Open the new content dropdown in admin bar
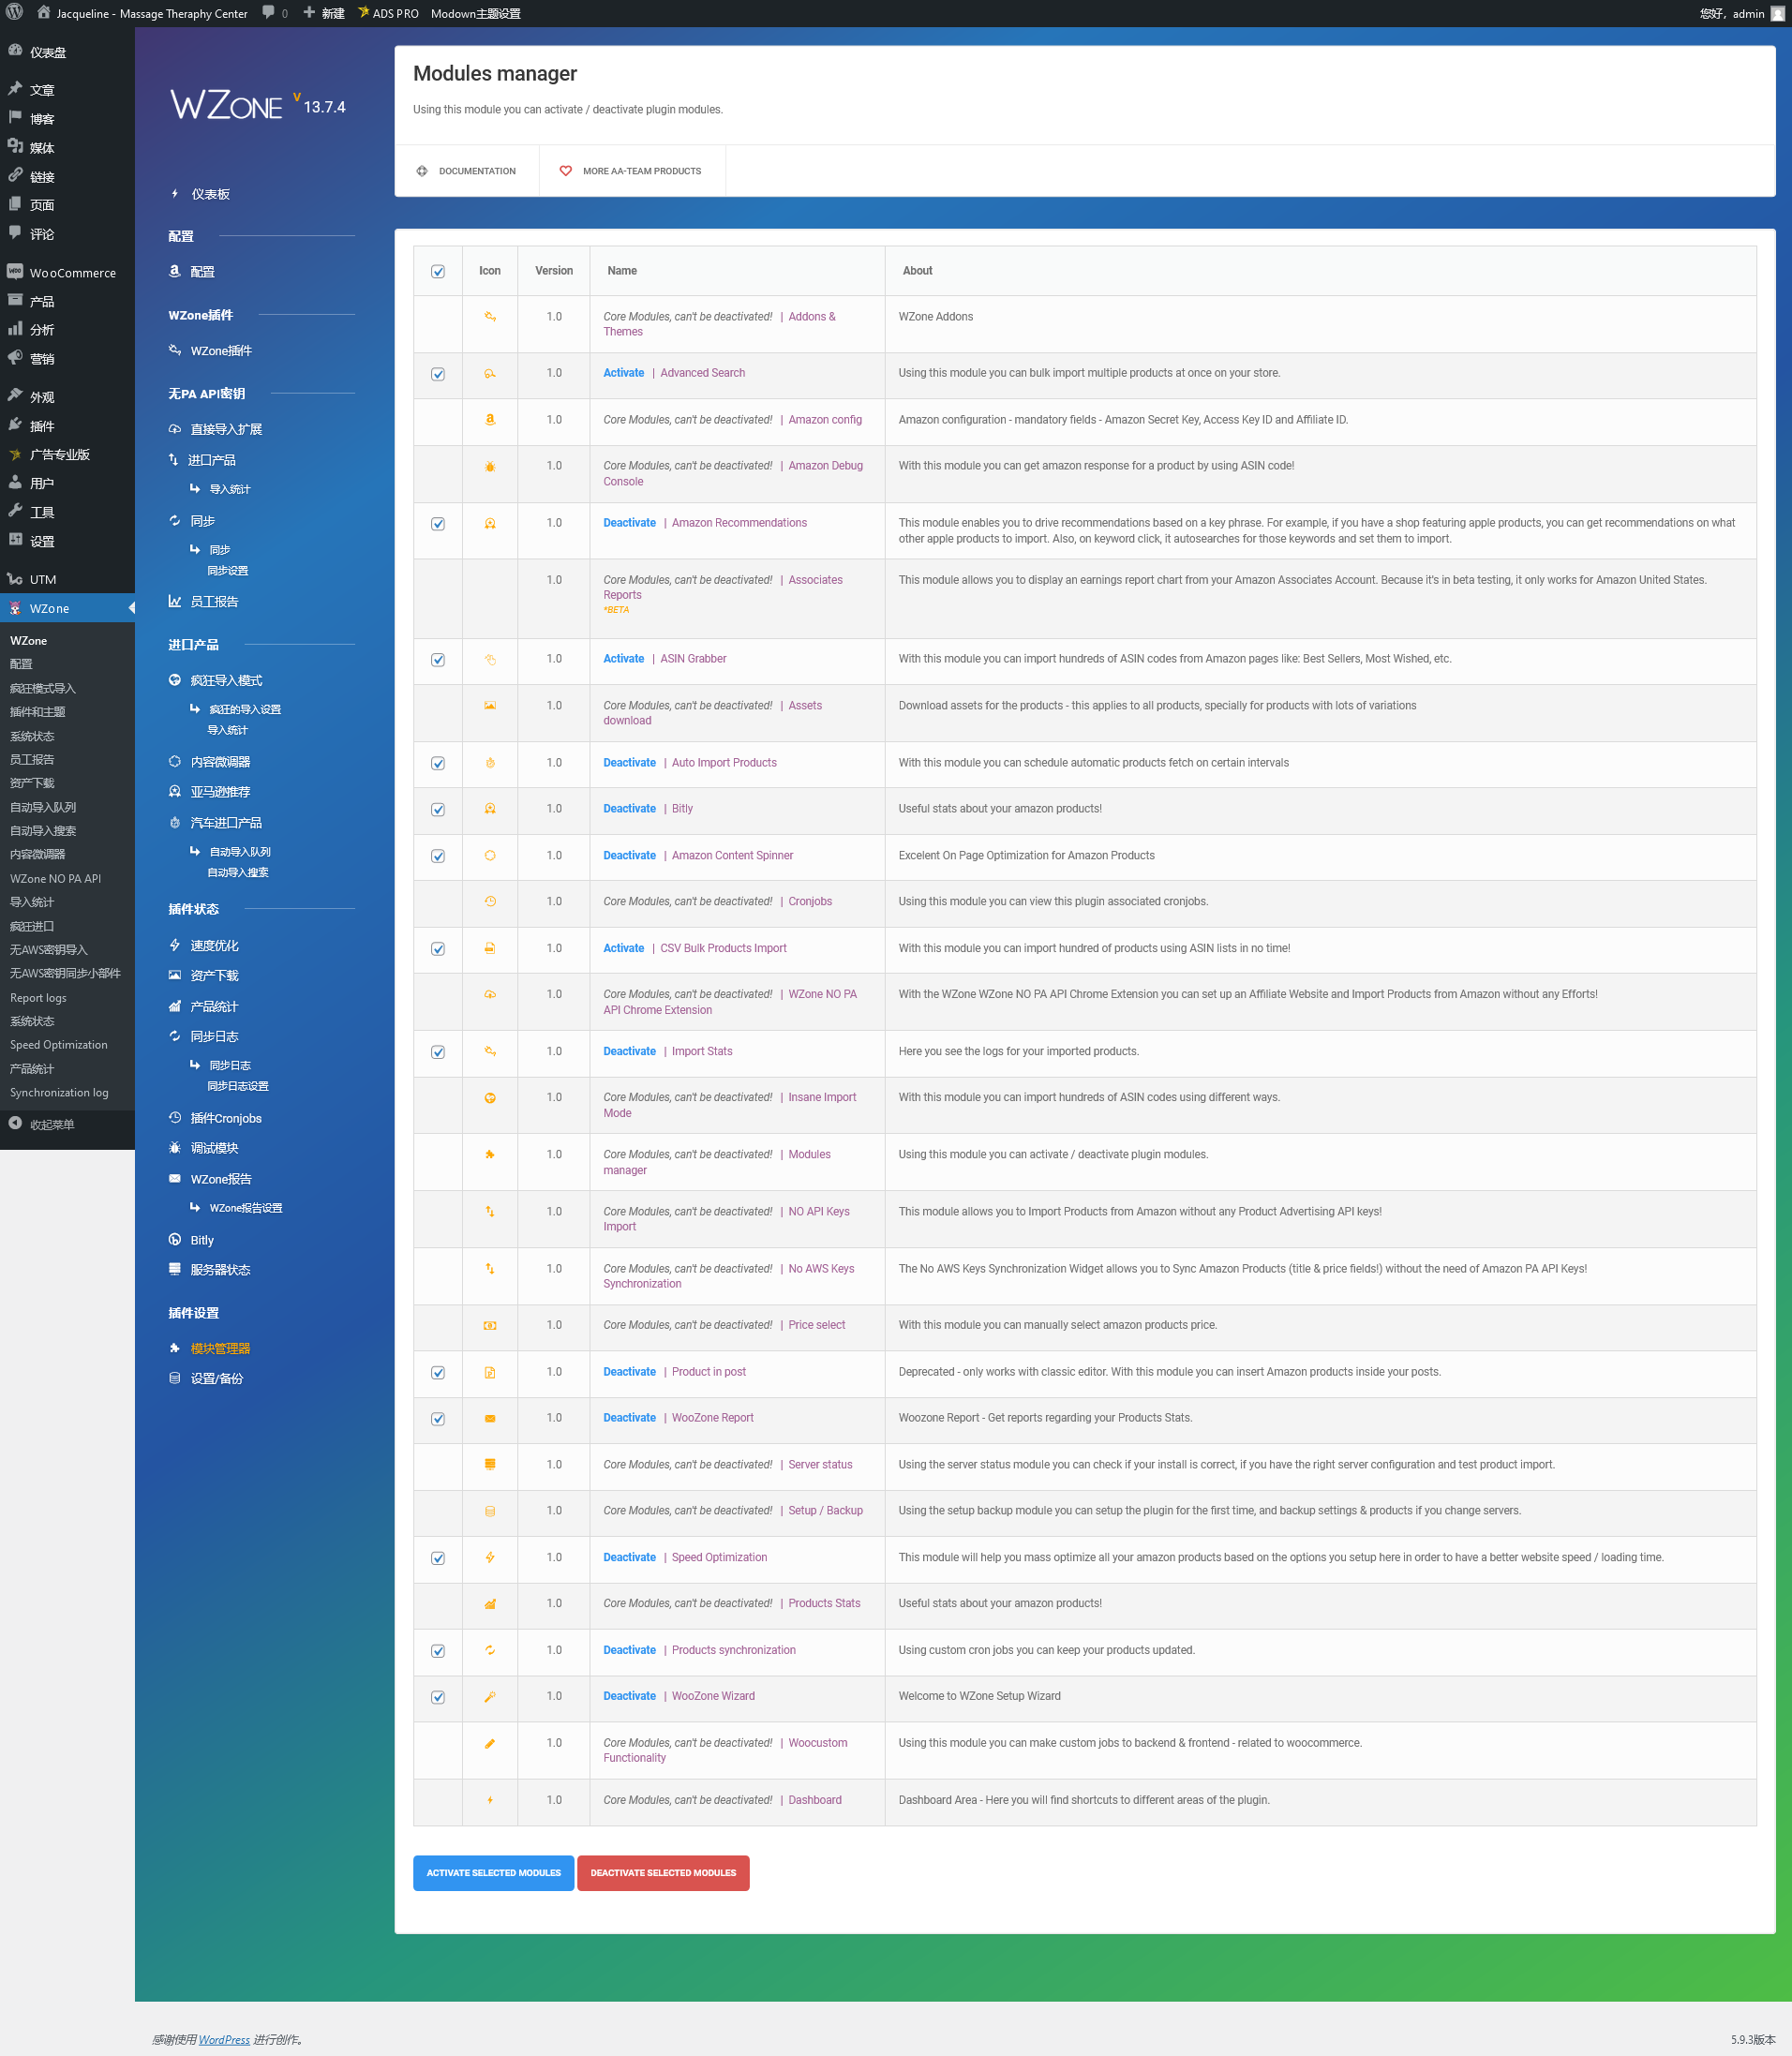 324,13
